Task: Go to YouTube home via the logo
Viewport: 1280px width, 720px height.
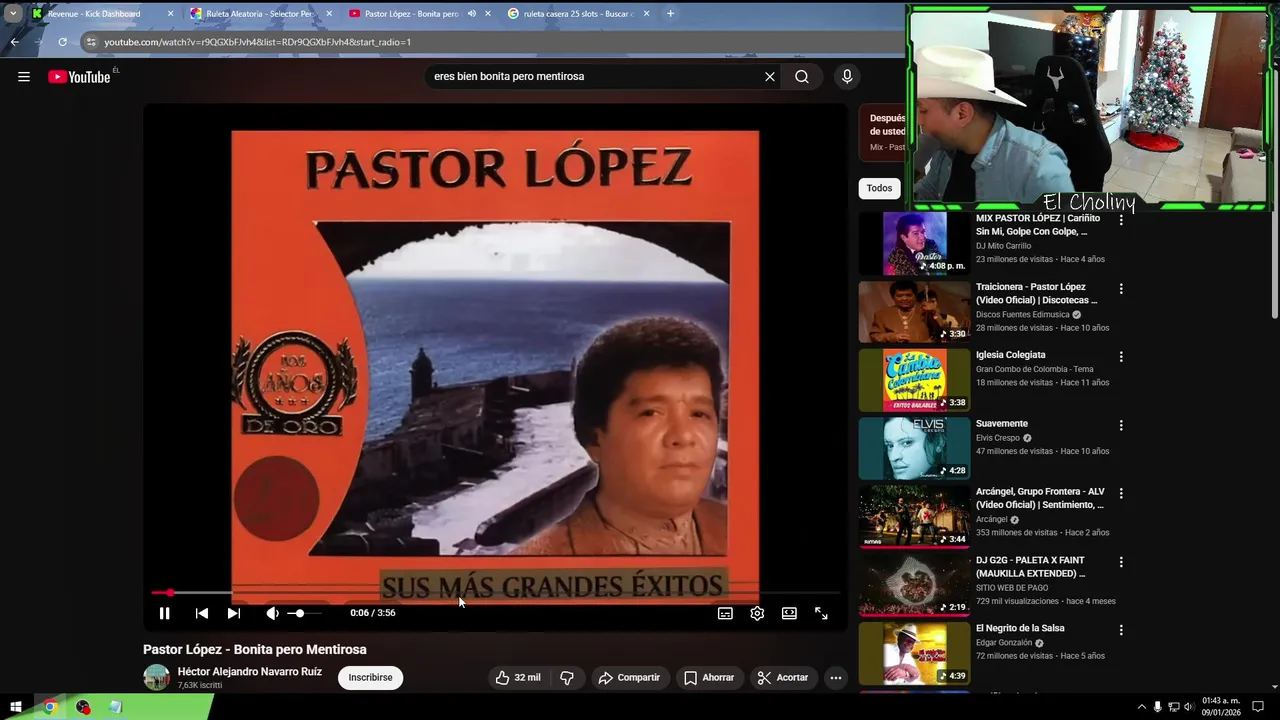Action: pyautogui.click(x=79, y=77)
